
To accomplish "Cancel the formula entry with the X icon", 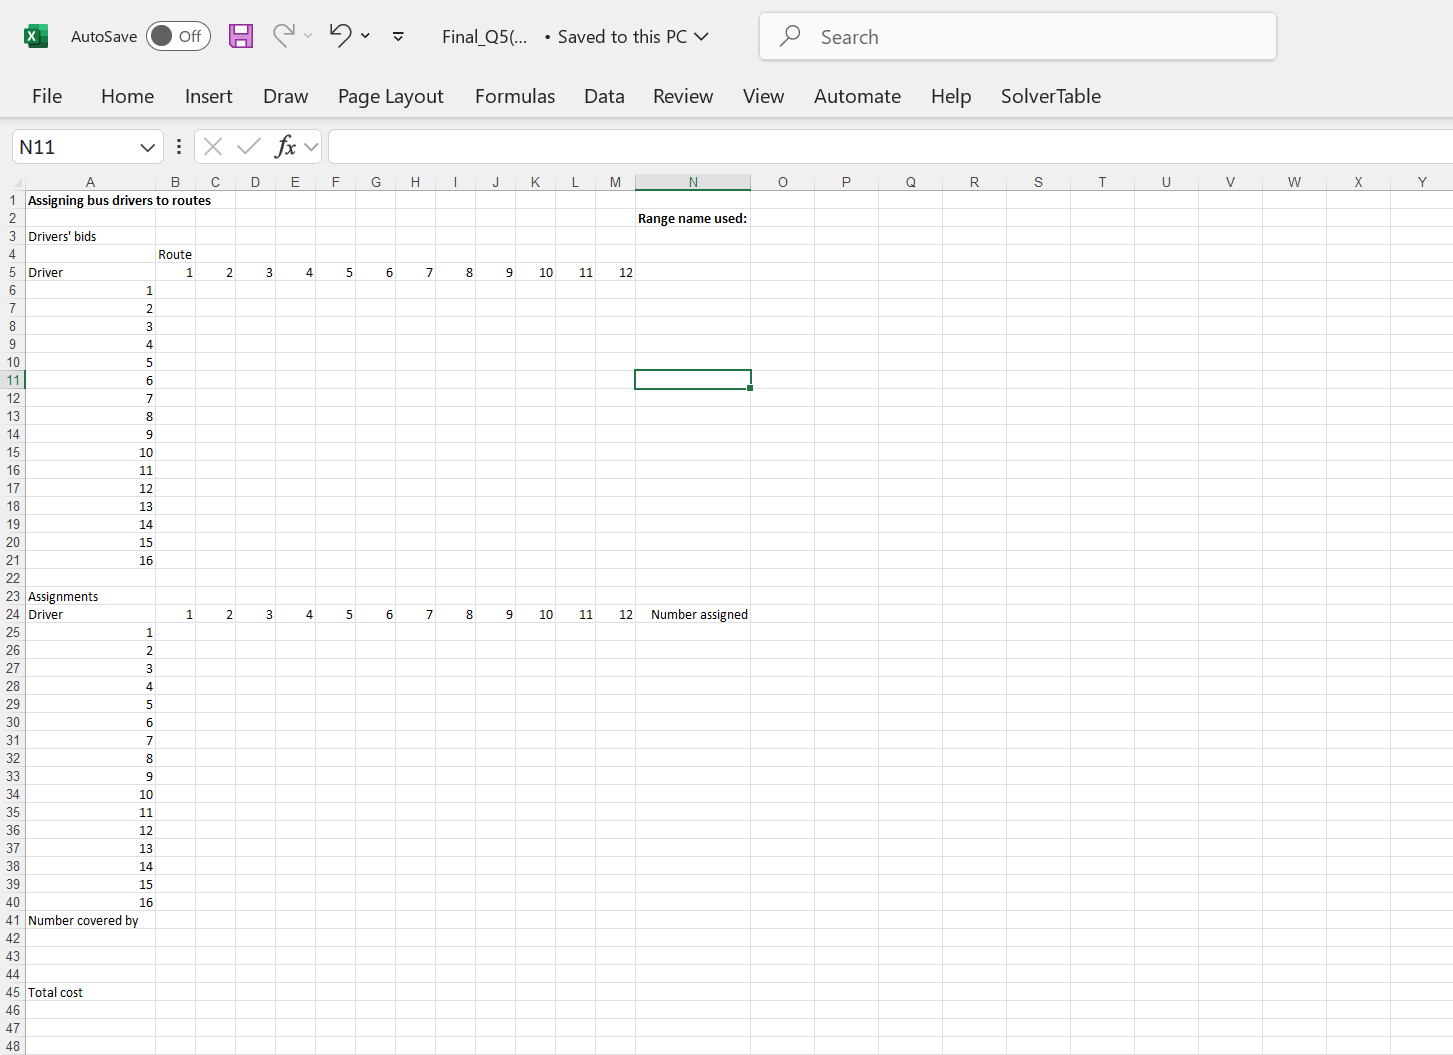I will (x=213, y=147).
